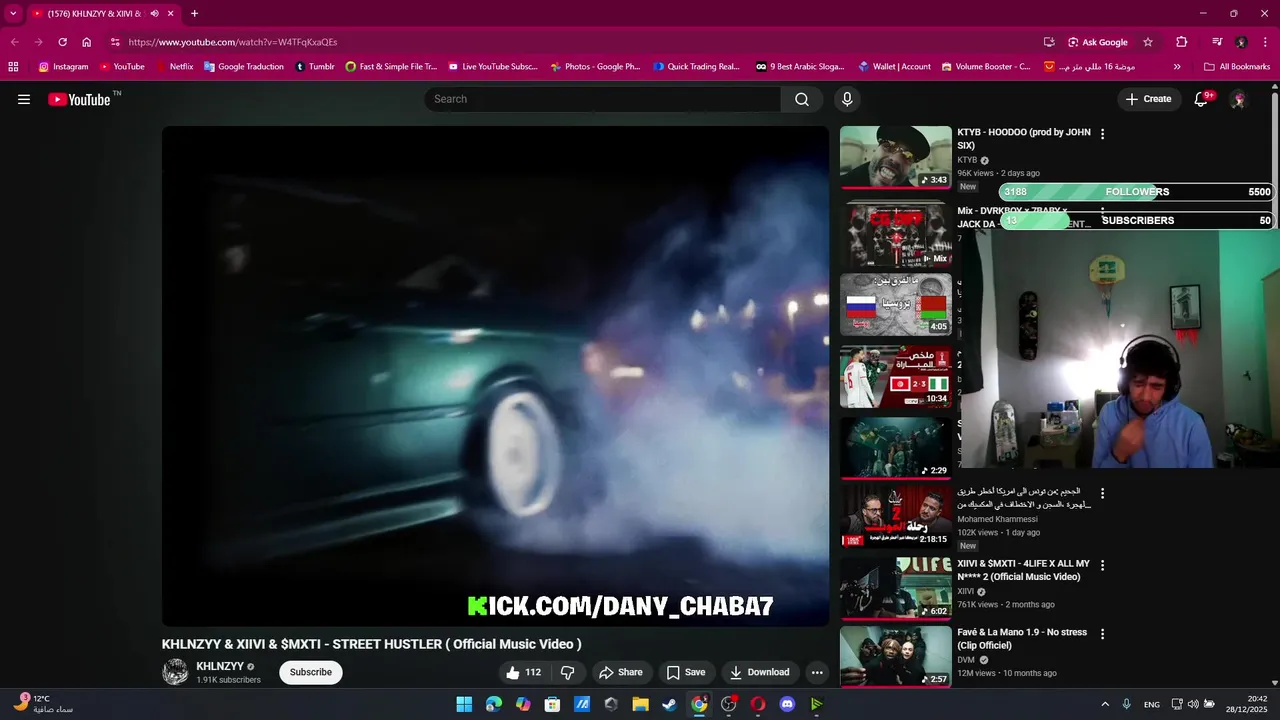This screenshot has height=720, width=1280.
Task: Open Quick Trading Real bookmark
Action: pyautogui.click(x=696, y=67)
